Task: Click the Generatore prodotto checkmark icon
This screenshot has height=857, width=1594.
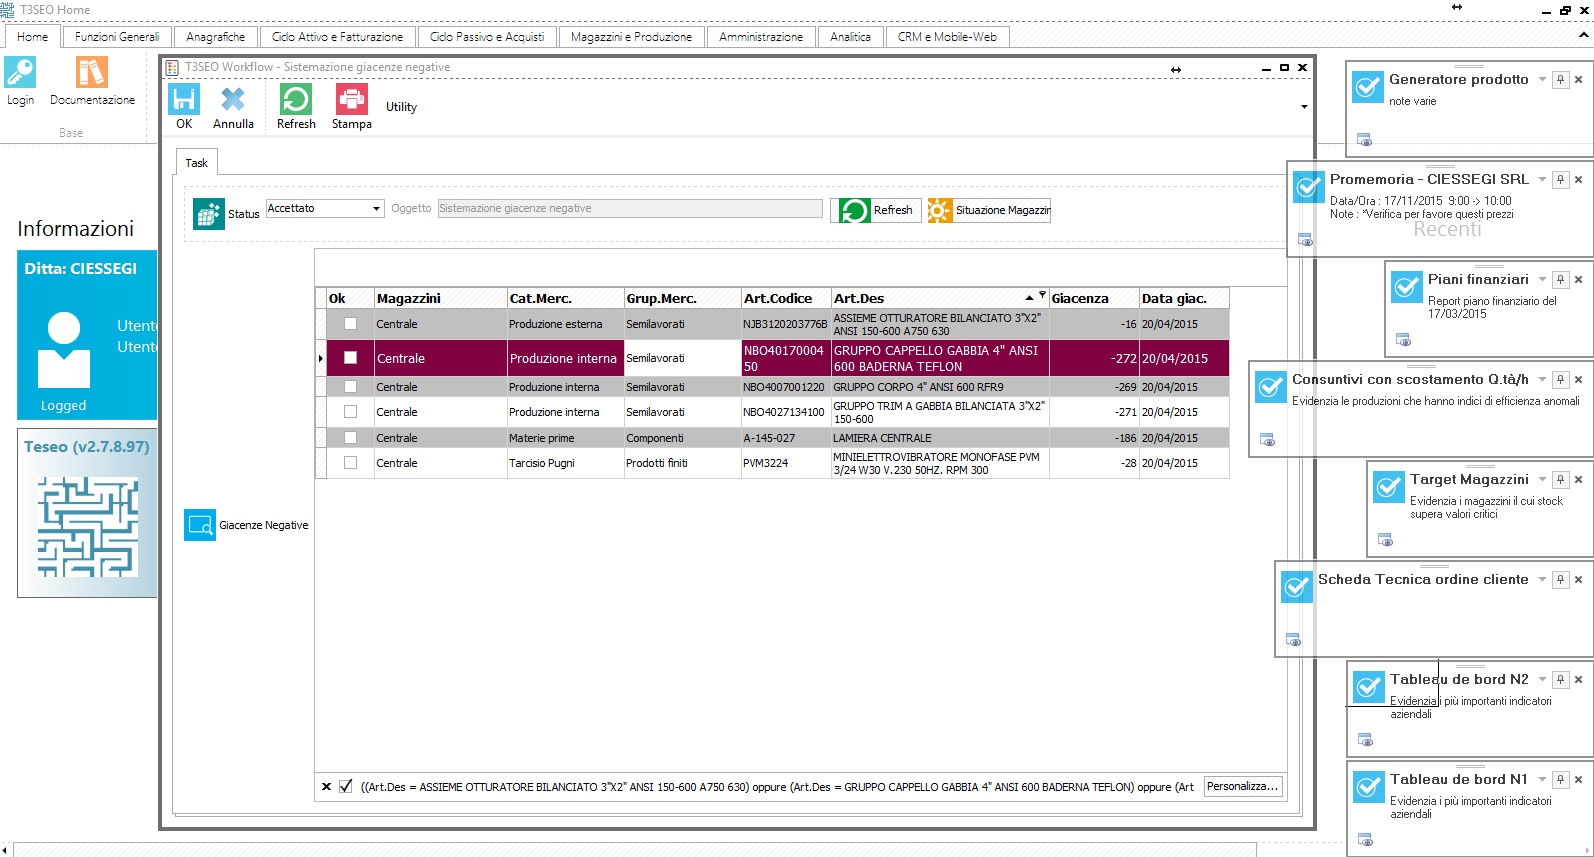Action: [x=1368, y=88]
